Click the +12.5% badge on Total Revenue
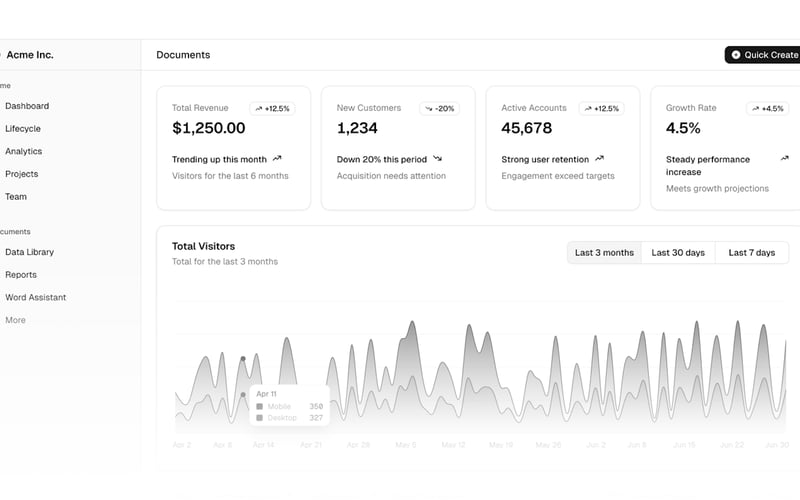 tap(272, 109)
